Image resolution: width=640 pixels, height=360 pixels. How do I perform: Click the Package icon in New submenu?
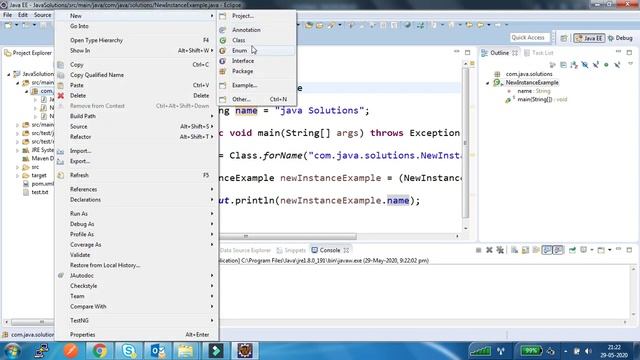[x=223, y=71]
